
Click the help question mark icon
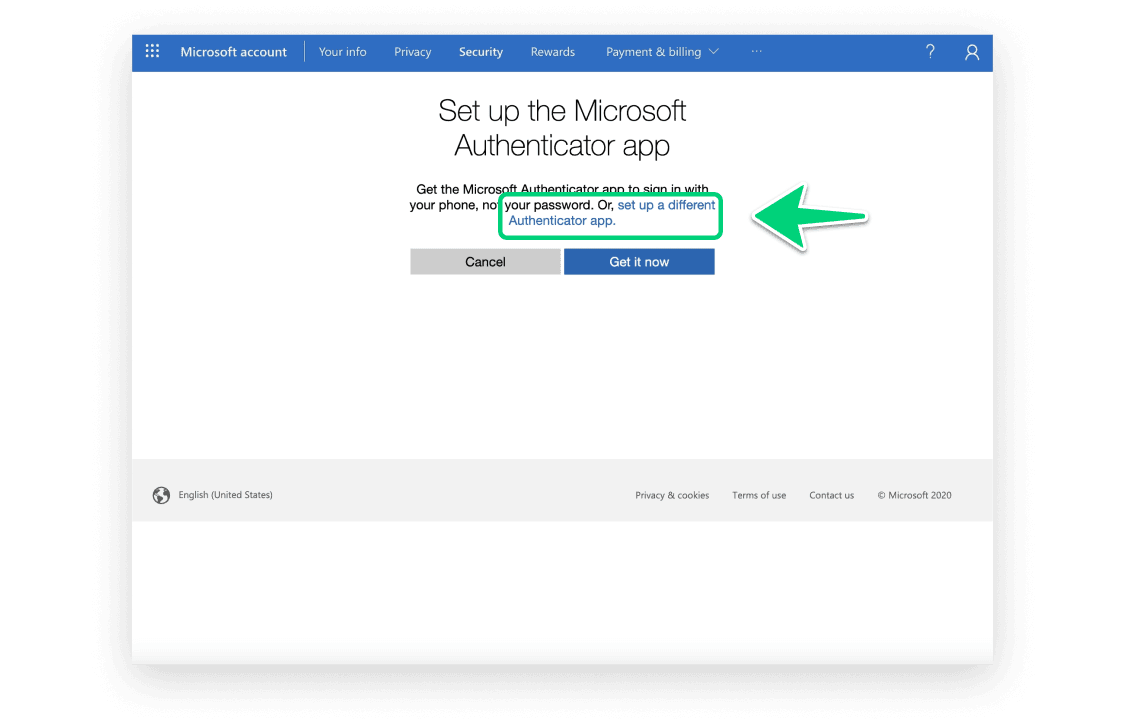930,52
